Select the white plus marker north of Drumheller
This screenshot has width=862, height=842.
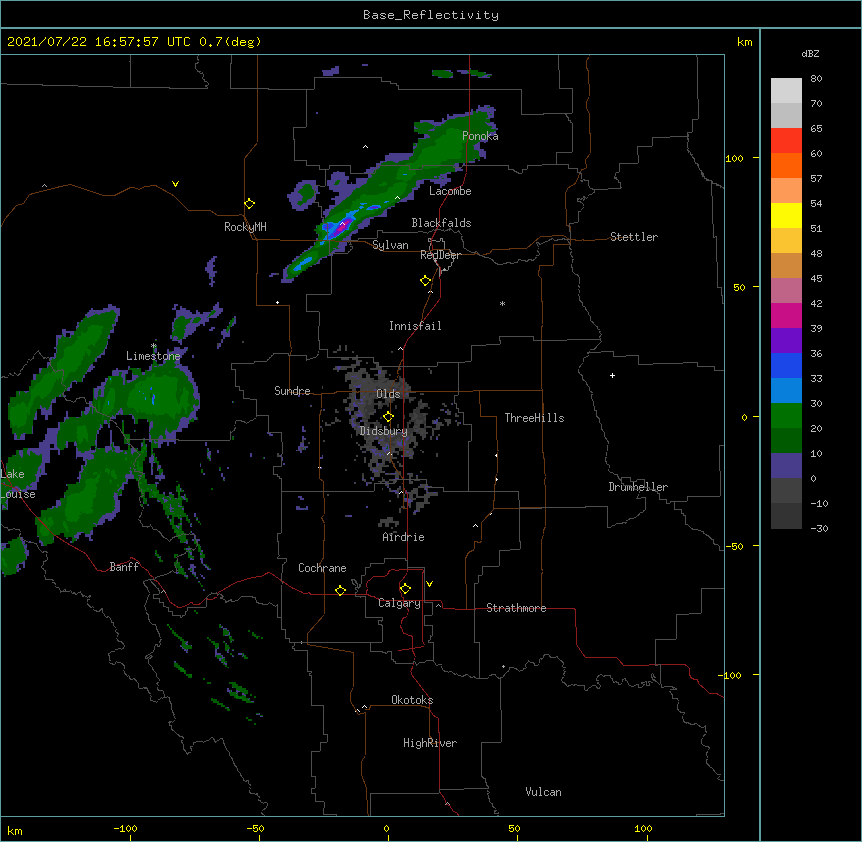point(612,375)
